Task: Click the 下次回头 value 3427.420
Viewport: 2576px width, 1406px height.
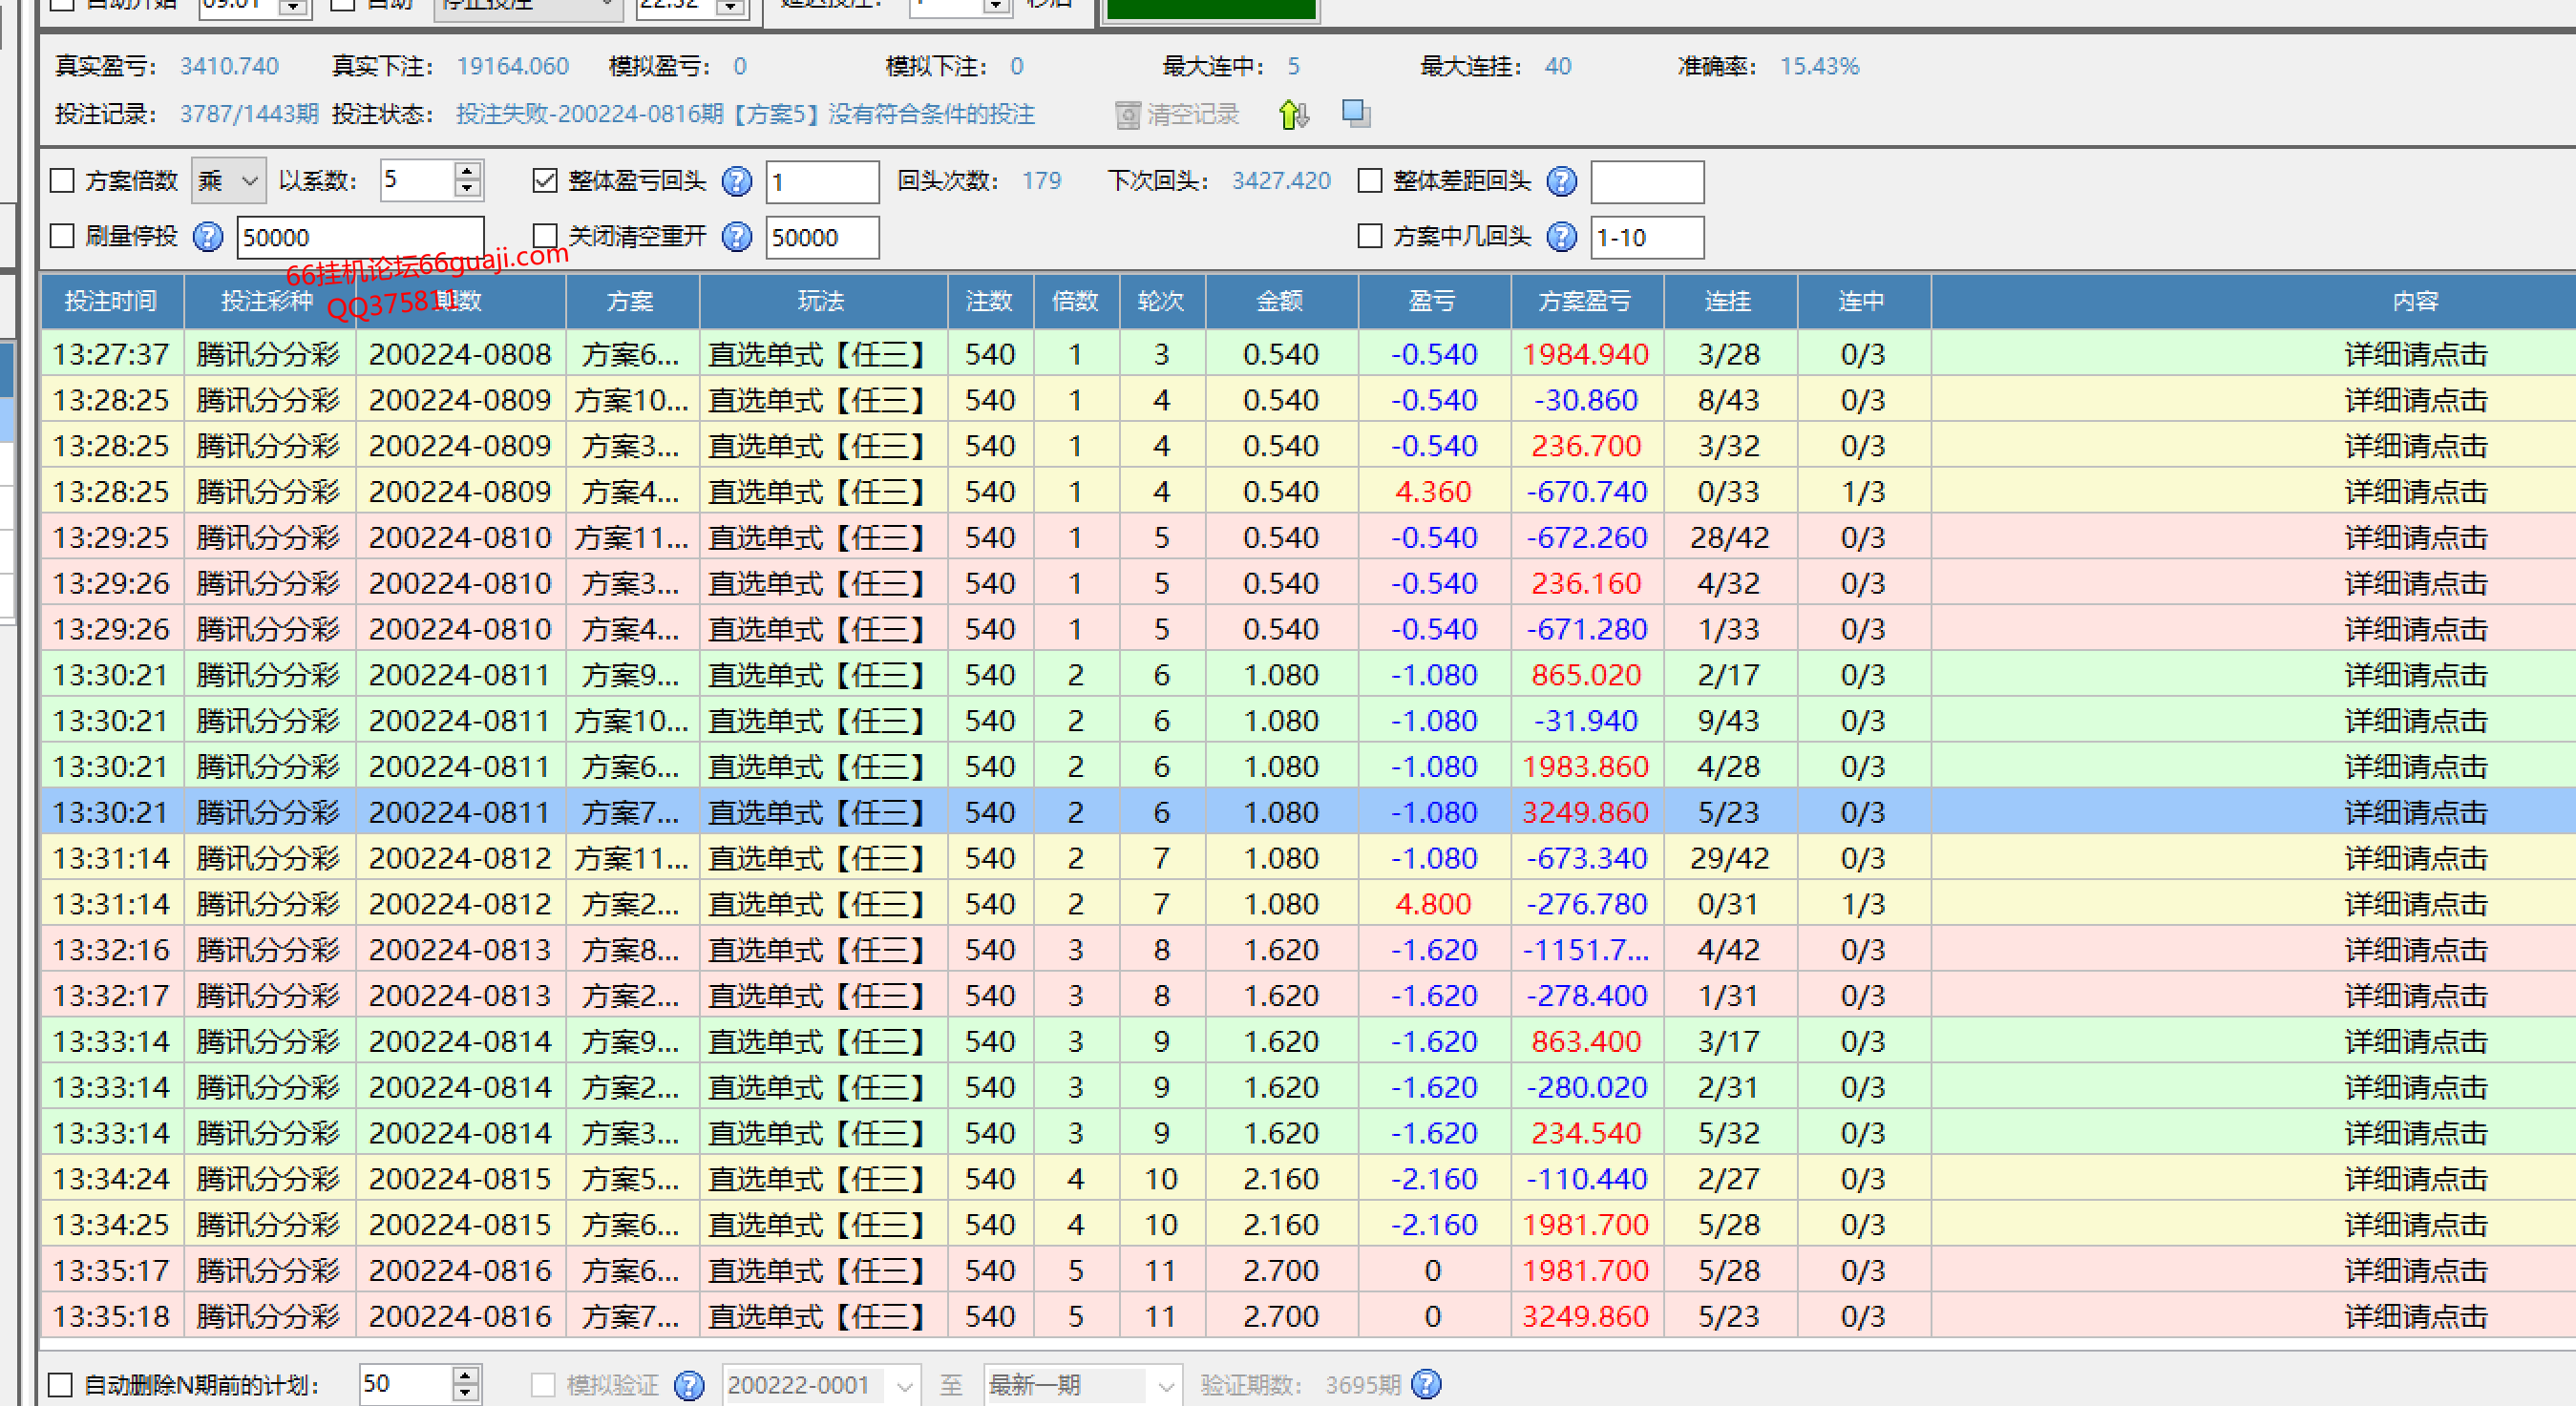Action: (1281, 181)
